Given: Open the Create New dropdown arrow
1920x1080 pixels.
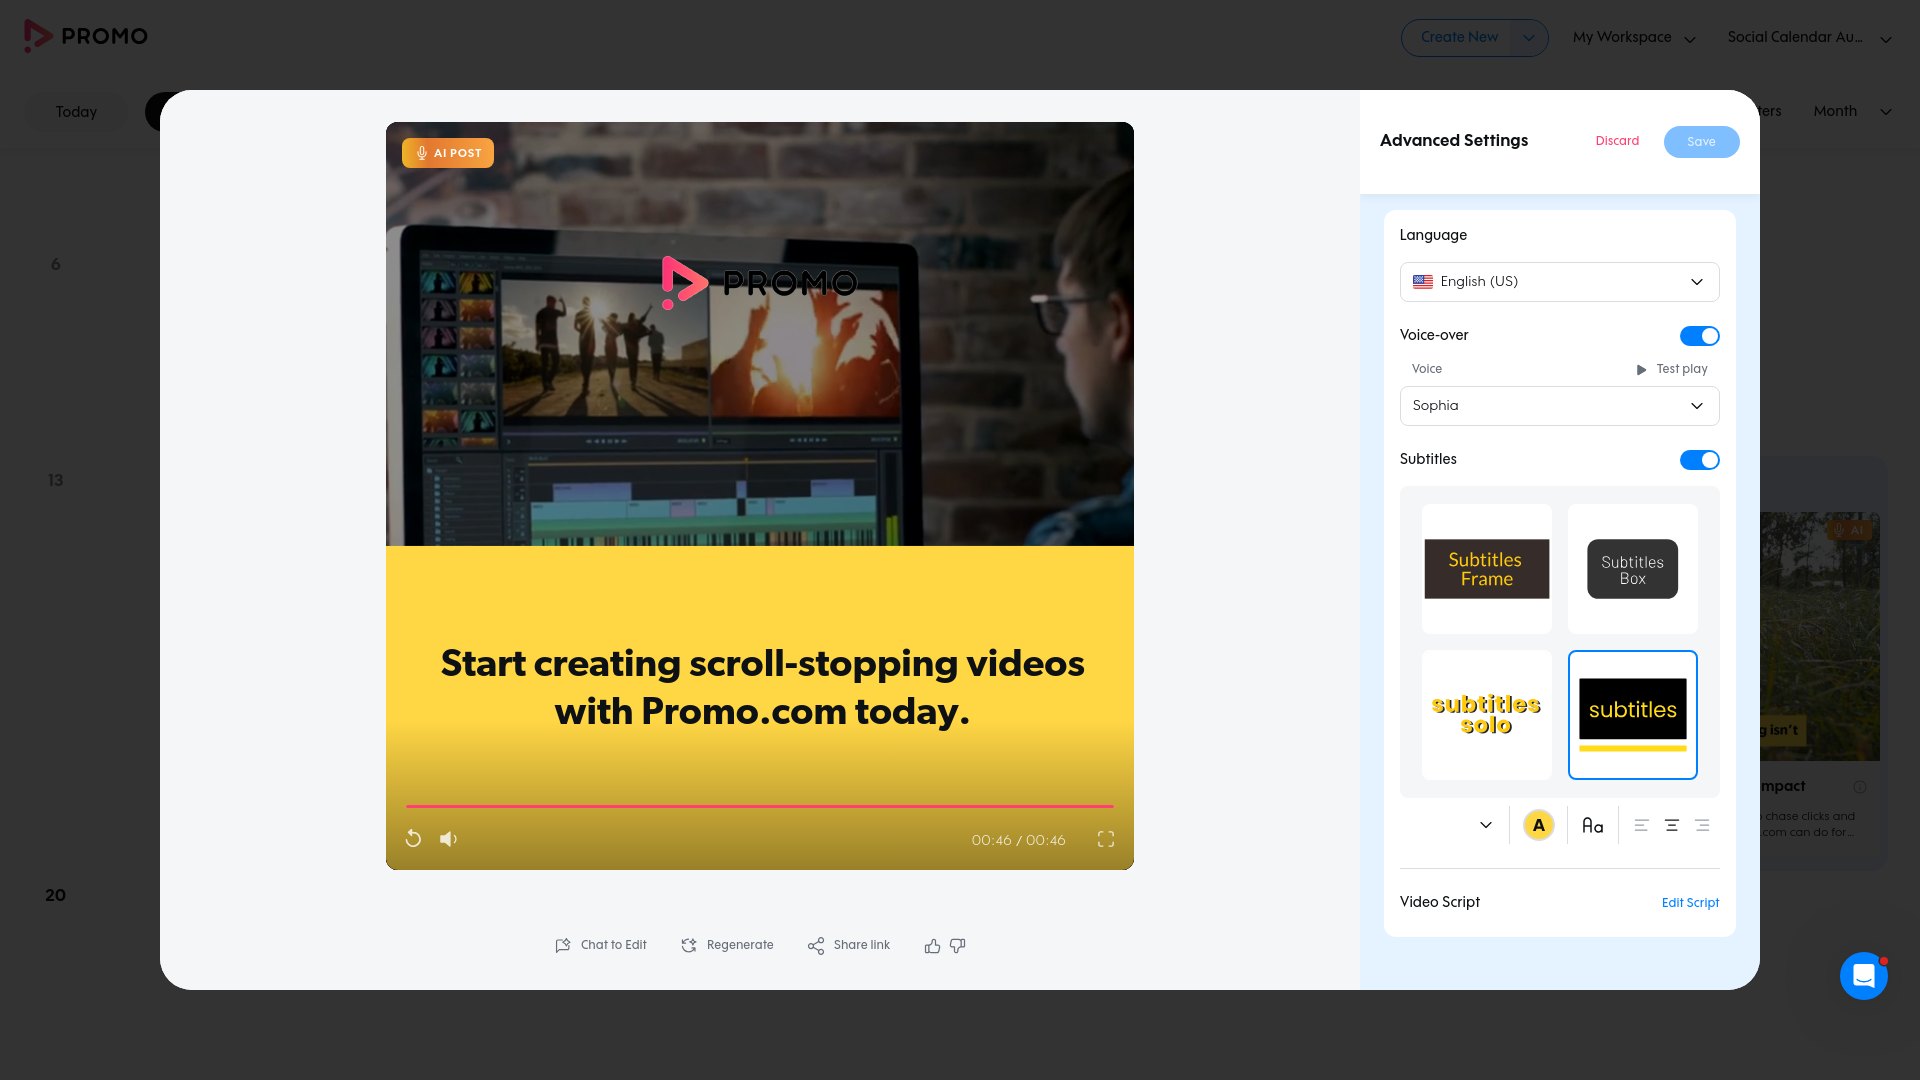Looking at the screenshot, I should point(1528,38).
